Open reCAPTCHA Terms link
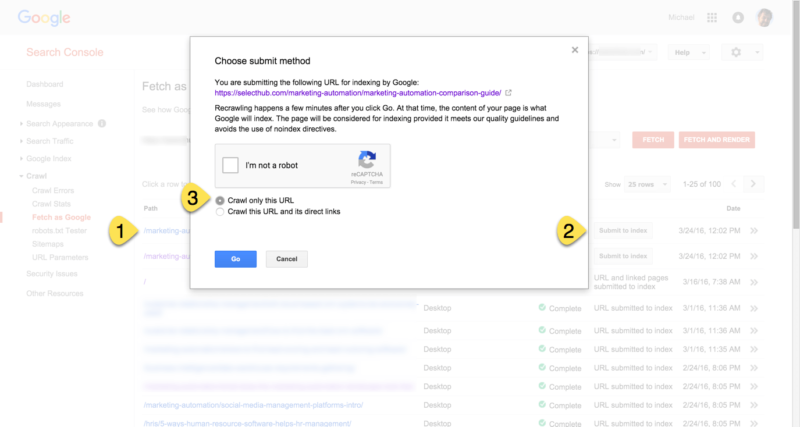 point(376,182)
